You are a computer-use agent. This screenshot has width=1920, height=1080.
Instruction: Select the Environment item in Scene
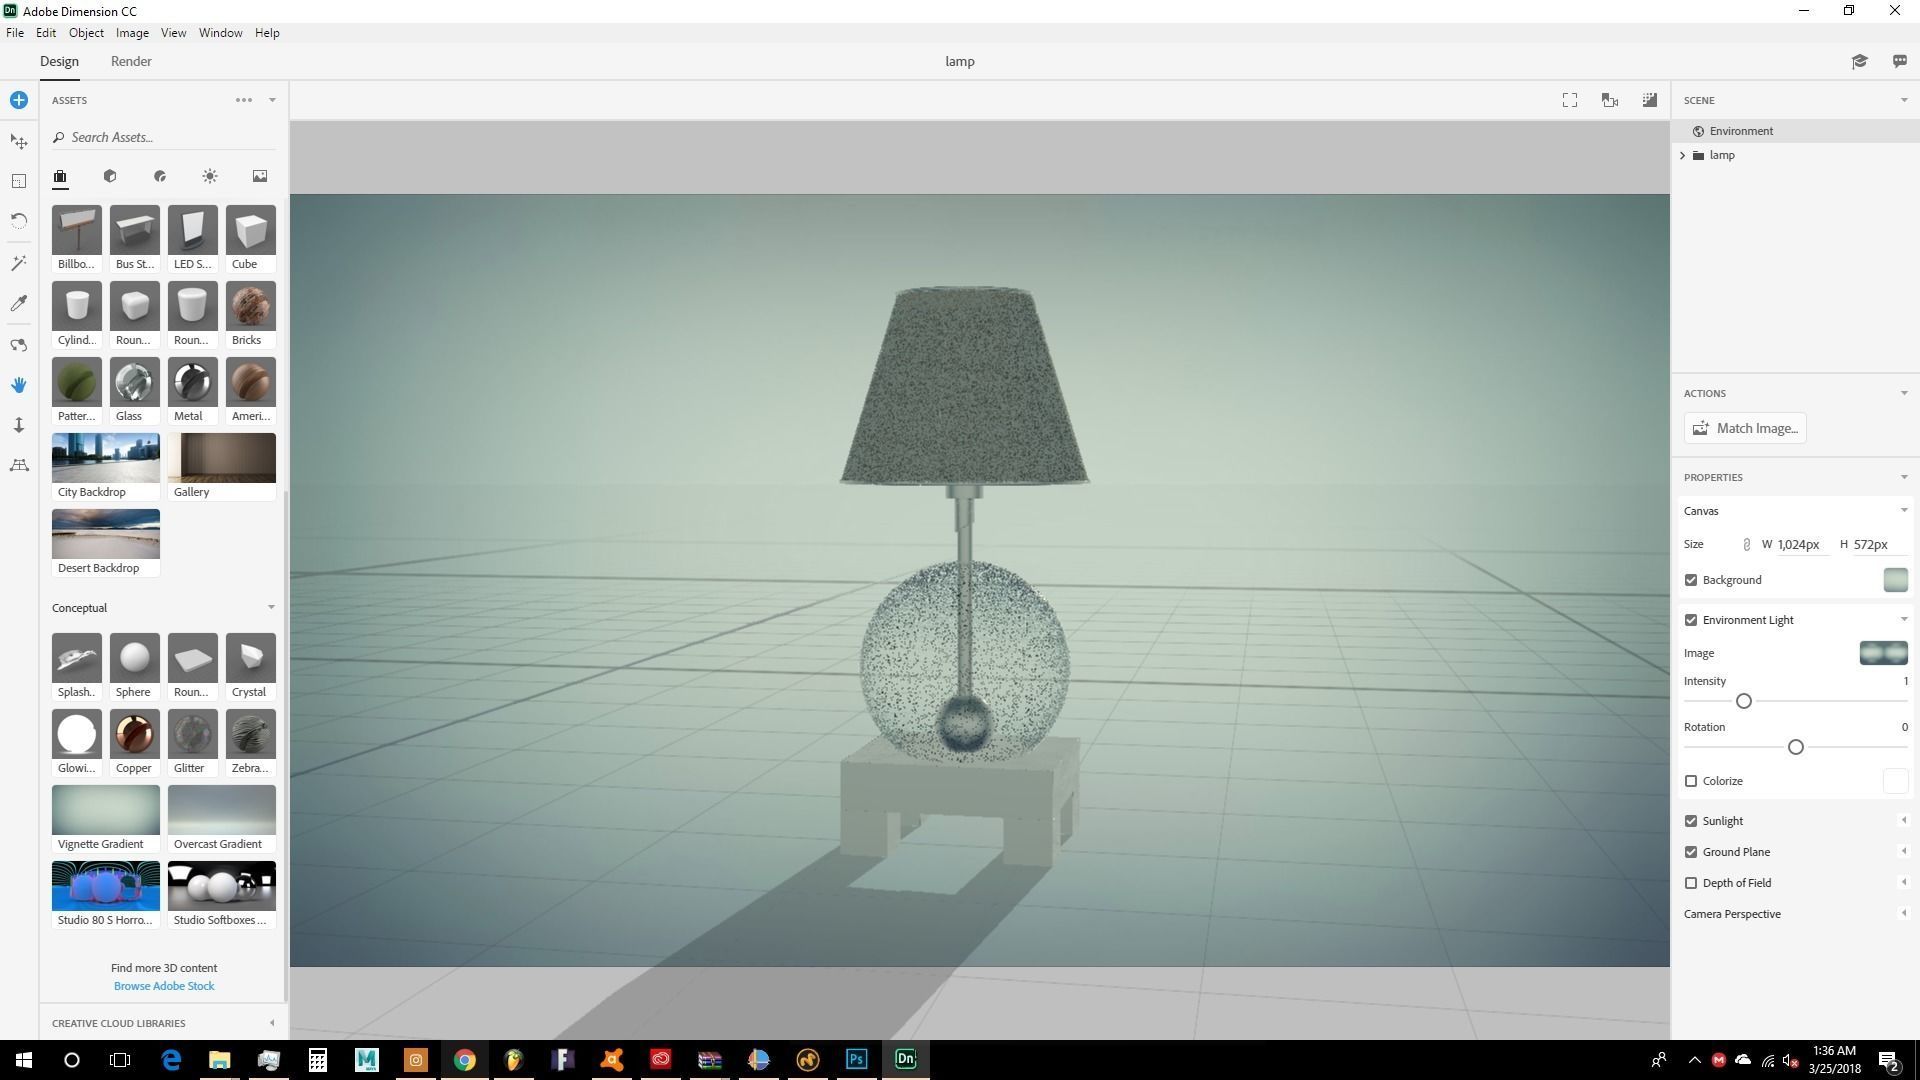tap(1795, 131)
